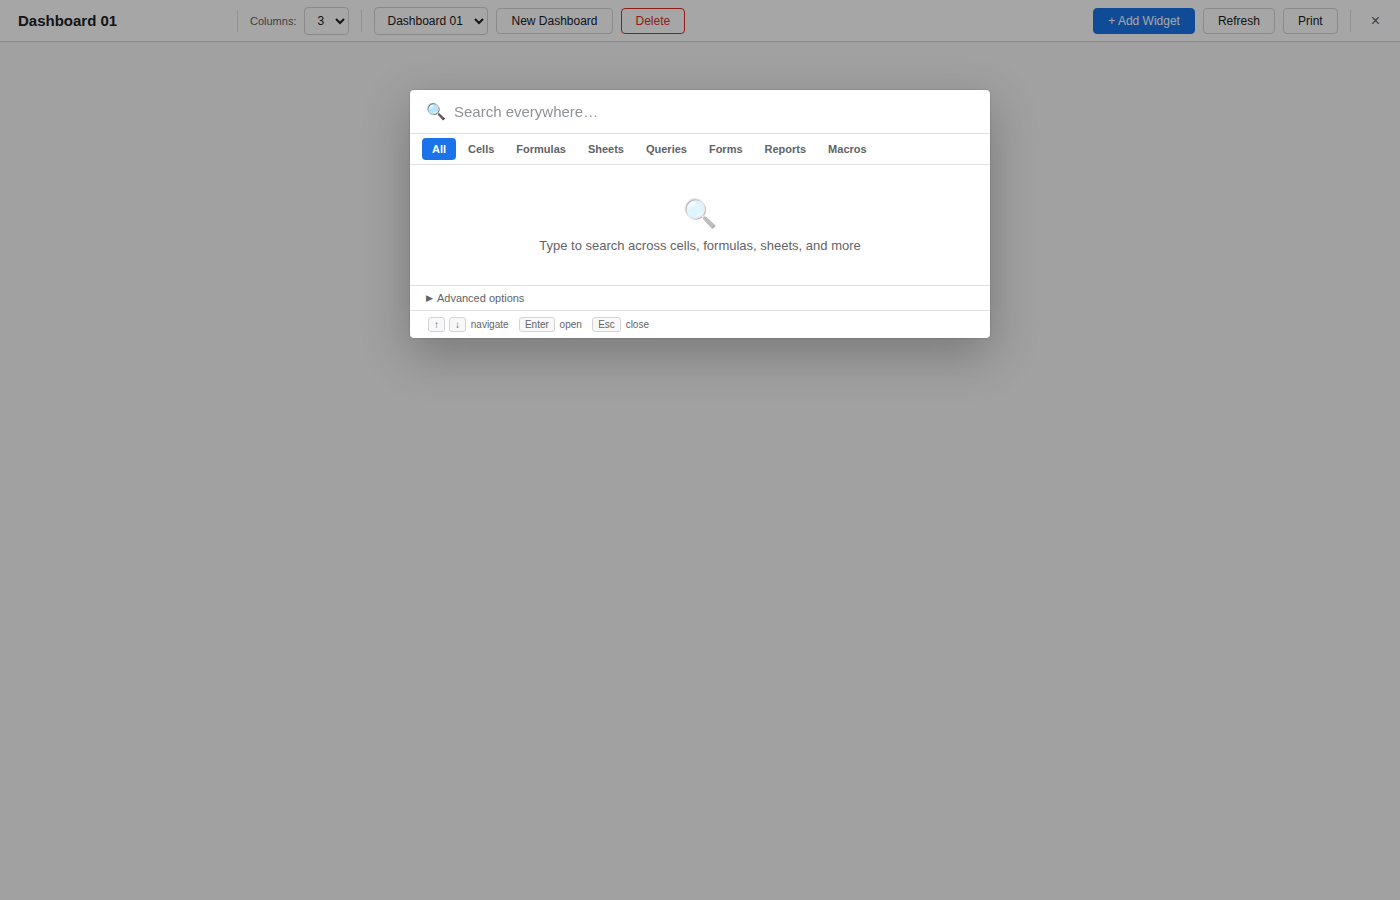Click the + Add Widget button

tap(1144, 21)
